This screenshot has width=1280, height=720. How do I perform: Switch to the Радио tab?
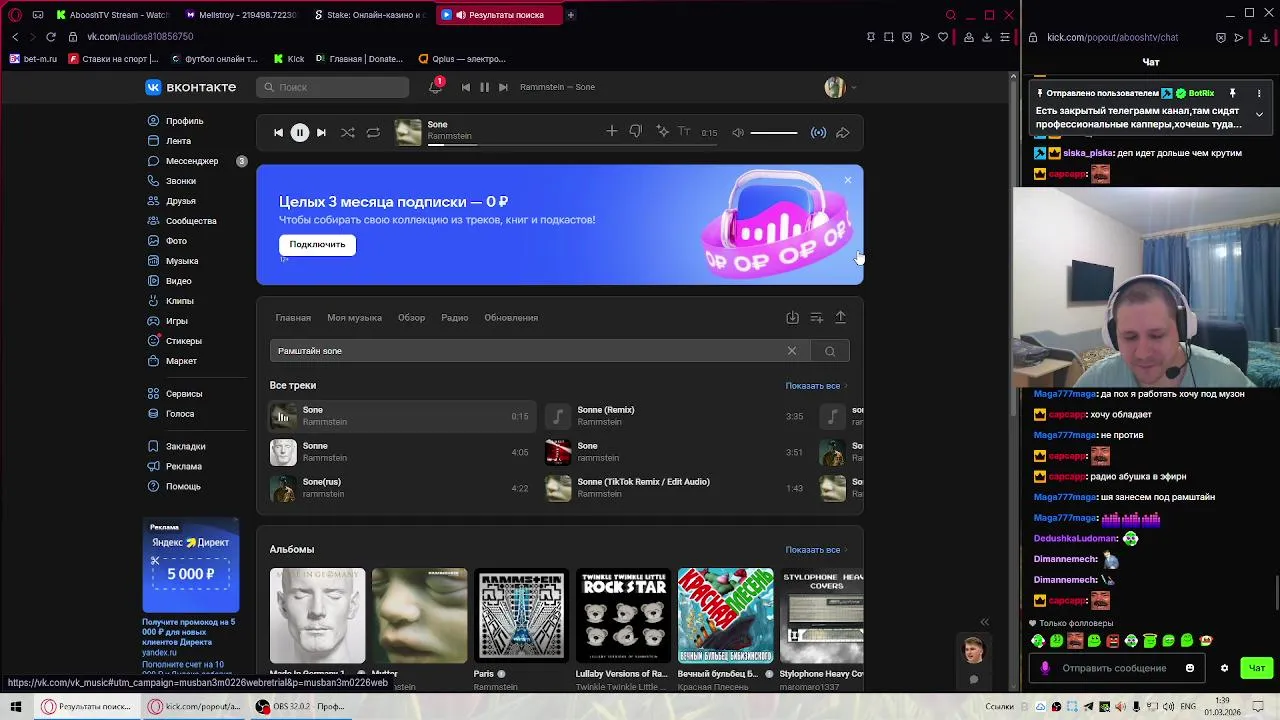pos(455,318)
